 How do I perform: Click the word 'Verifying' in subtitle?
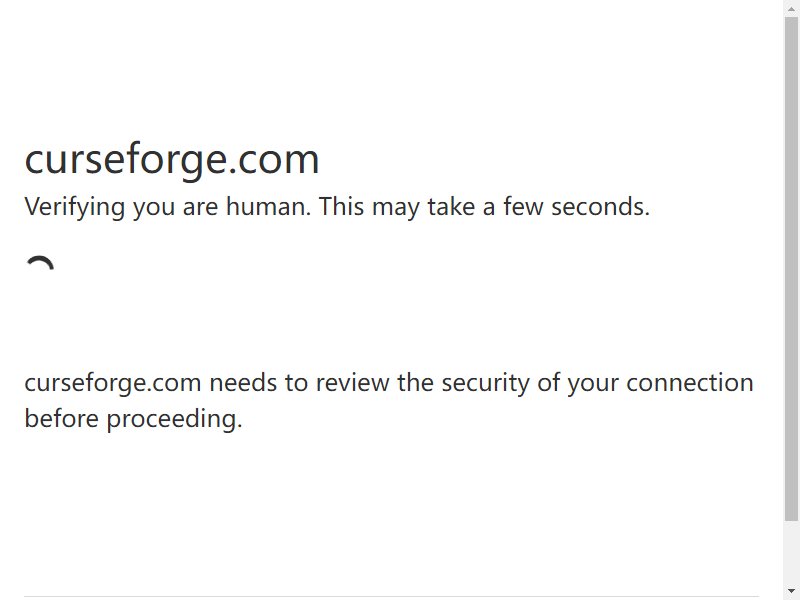pyautogui.click(x=74, y=207)
